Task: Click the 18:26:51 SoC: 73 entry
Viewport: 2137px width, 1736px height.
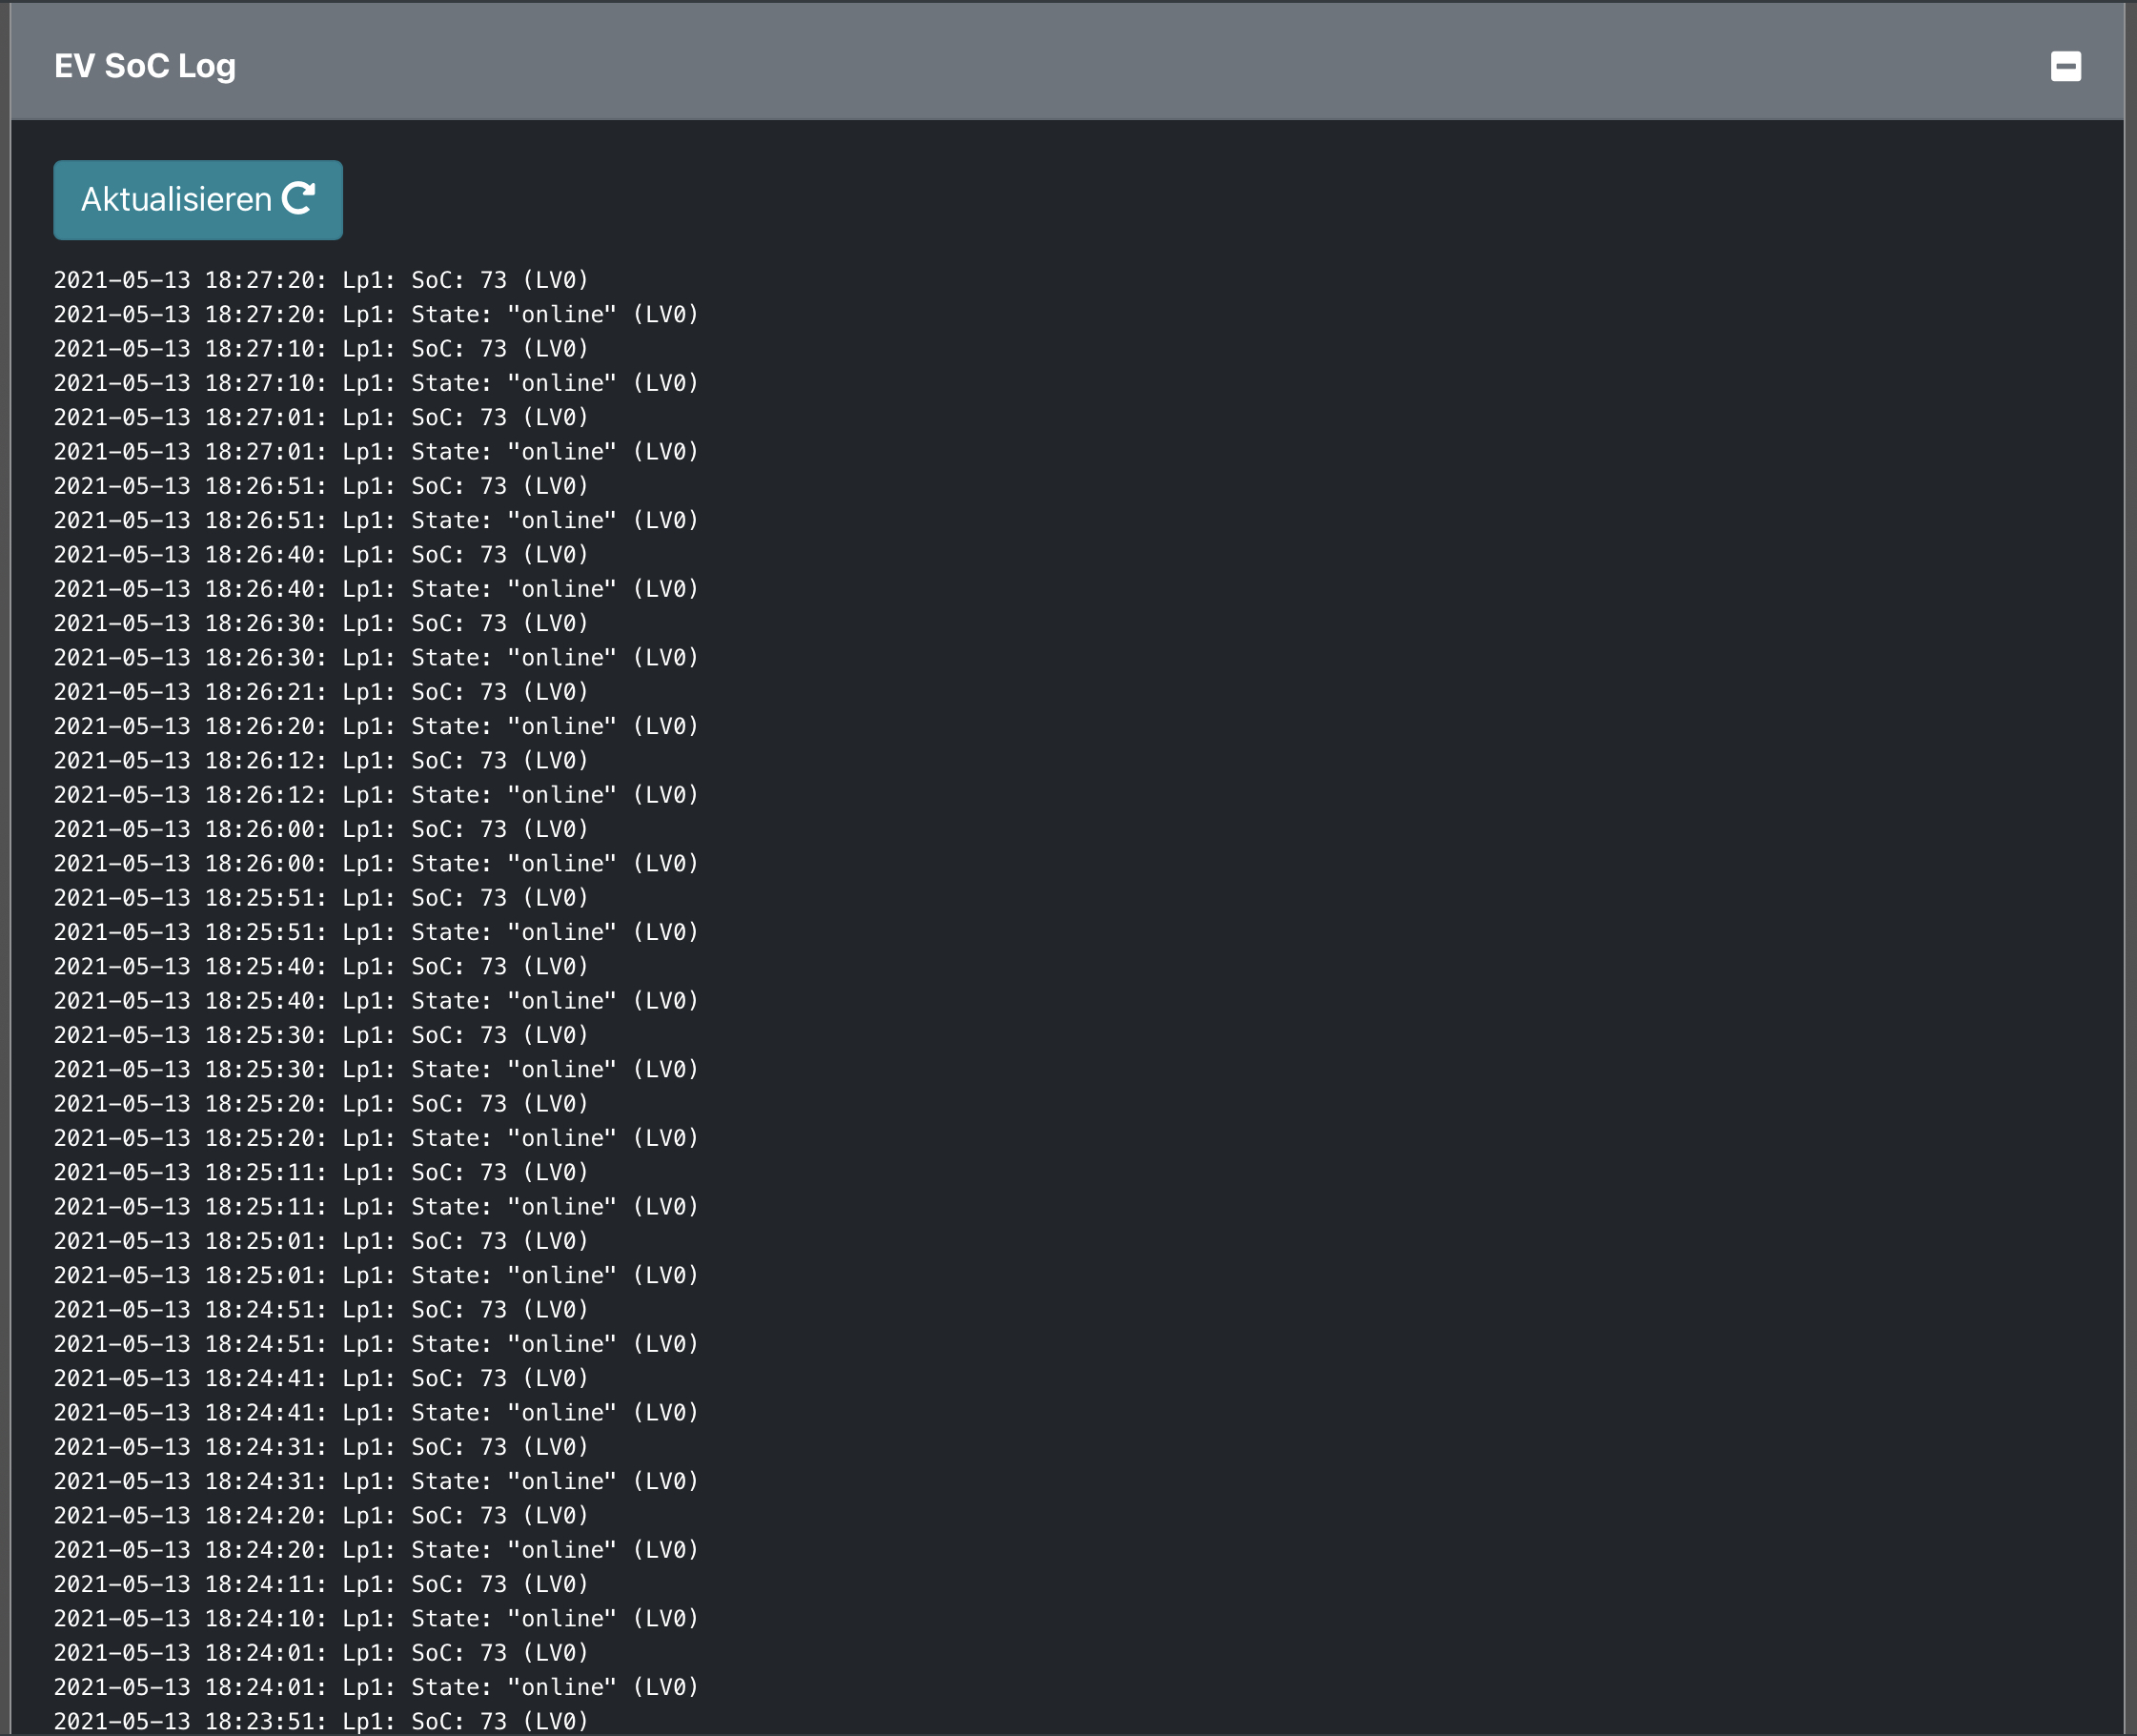Action: pyautogui.click(x=321, y=486)
